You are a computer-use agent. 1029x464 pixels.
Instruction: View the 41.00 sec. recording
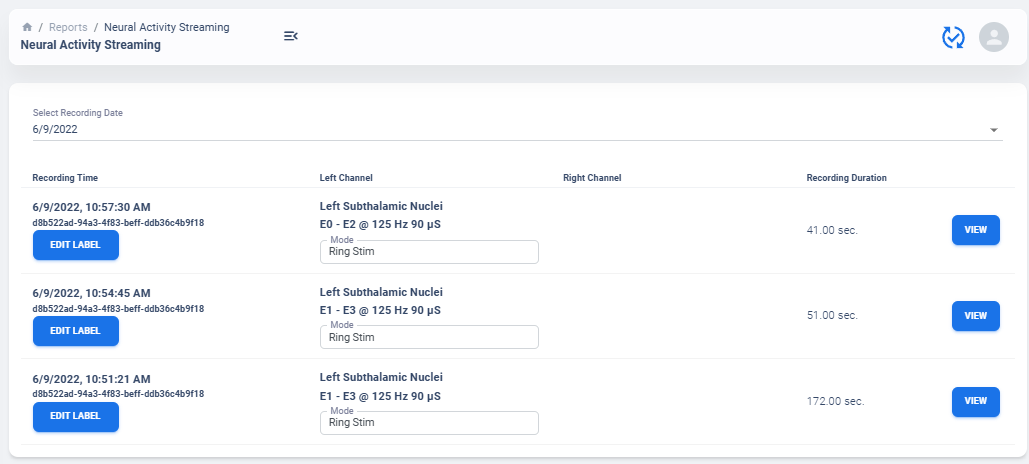(975, 230)
